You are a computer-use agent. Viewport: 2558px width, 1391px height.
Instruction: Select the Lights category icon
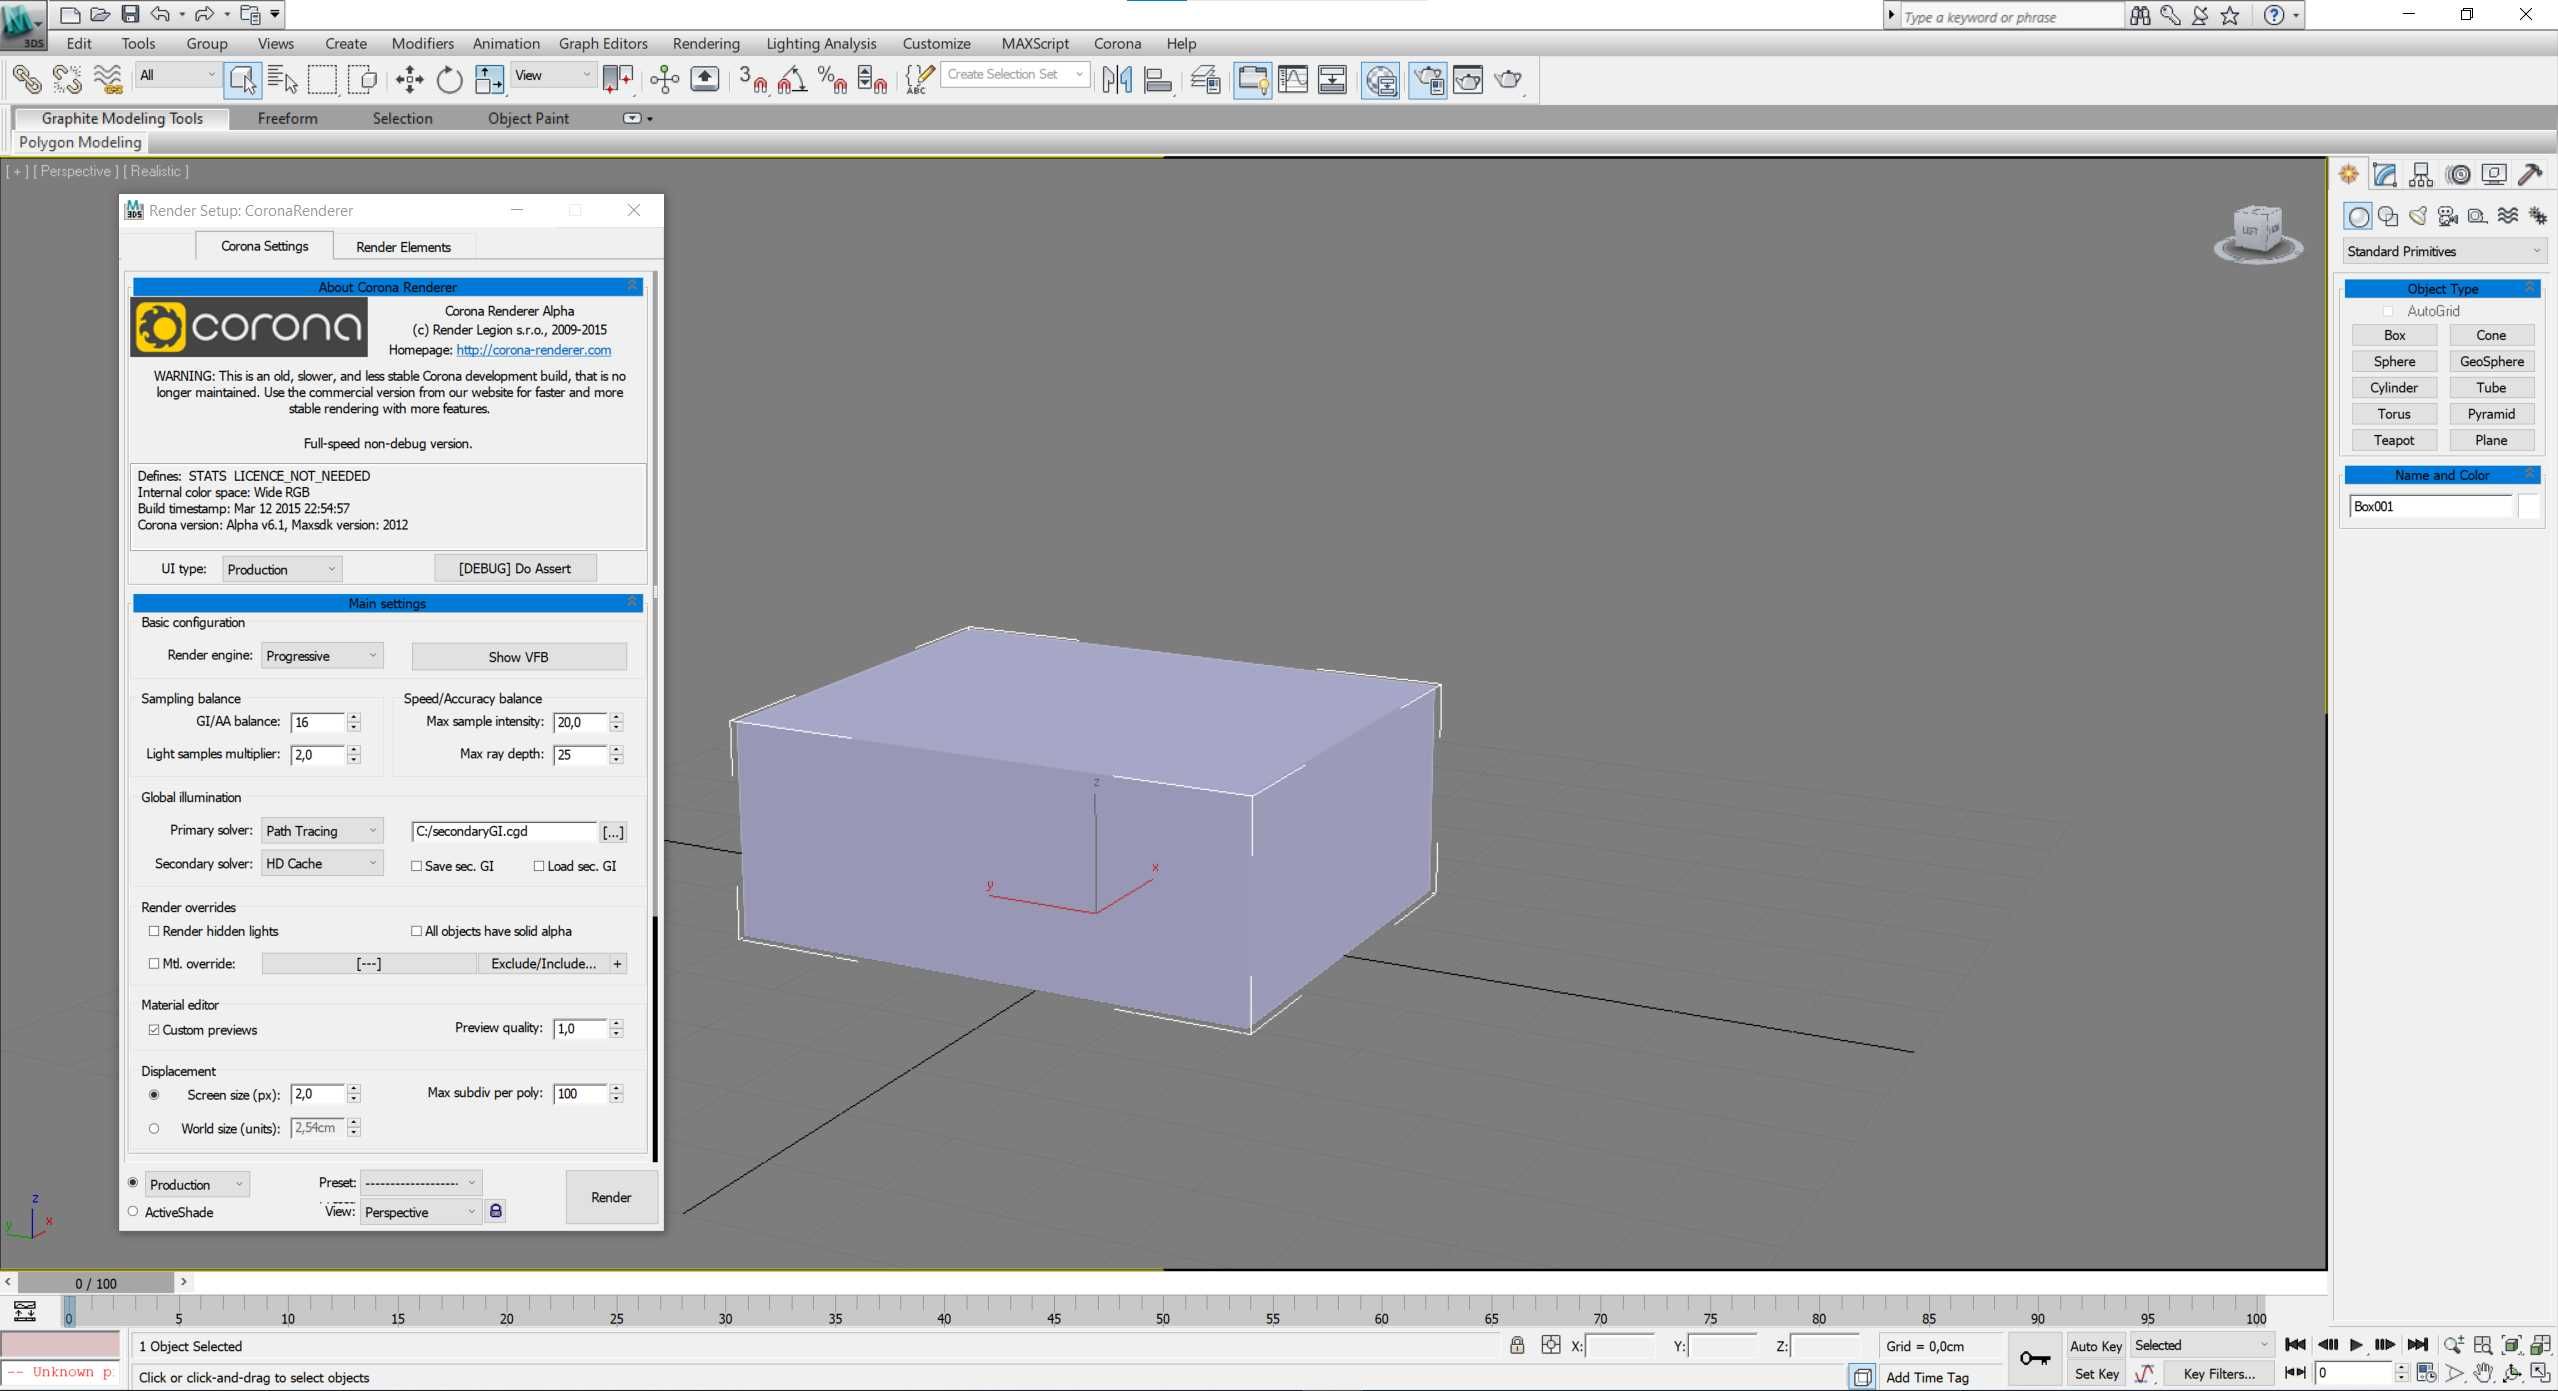click(x=2418, y=216)
